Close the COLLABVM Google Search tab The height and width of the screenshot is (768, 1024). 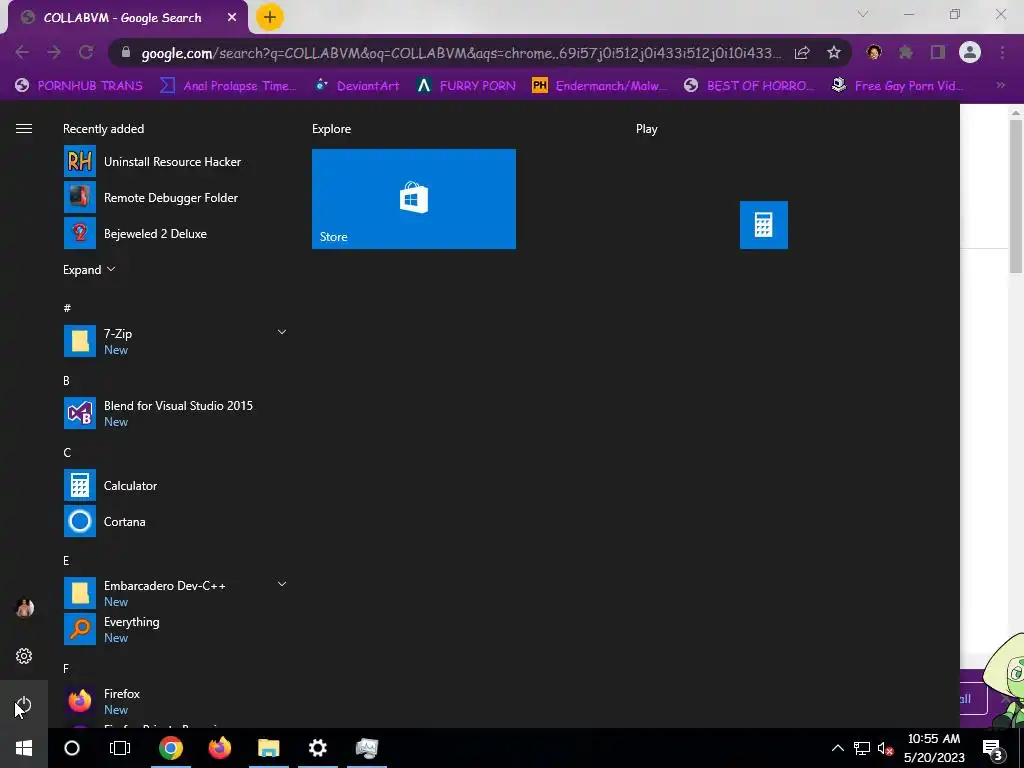(232, 18)
